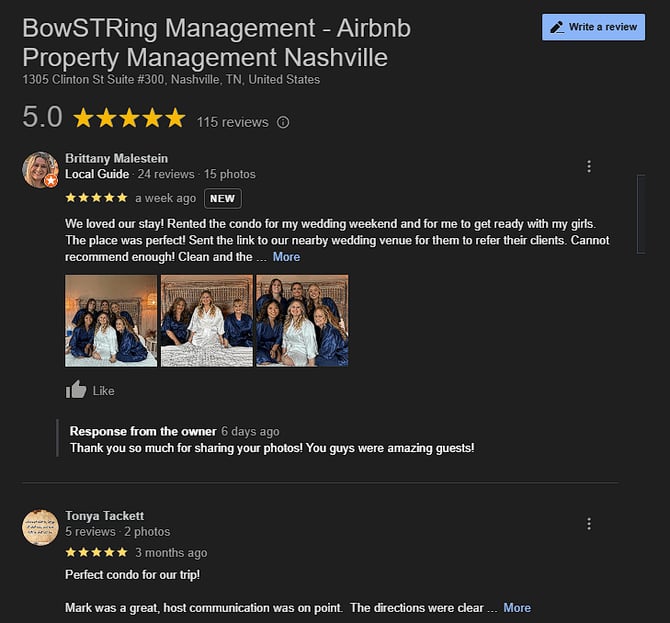Viewport: 670px width, 623px height.
Task: Click the Brittany Malestein reviewer name
Action: click(x=116, y=158)
